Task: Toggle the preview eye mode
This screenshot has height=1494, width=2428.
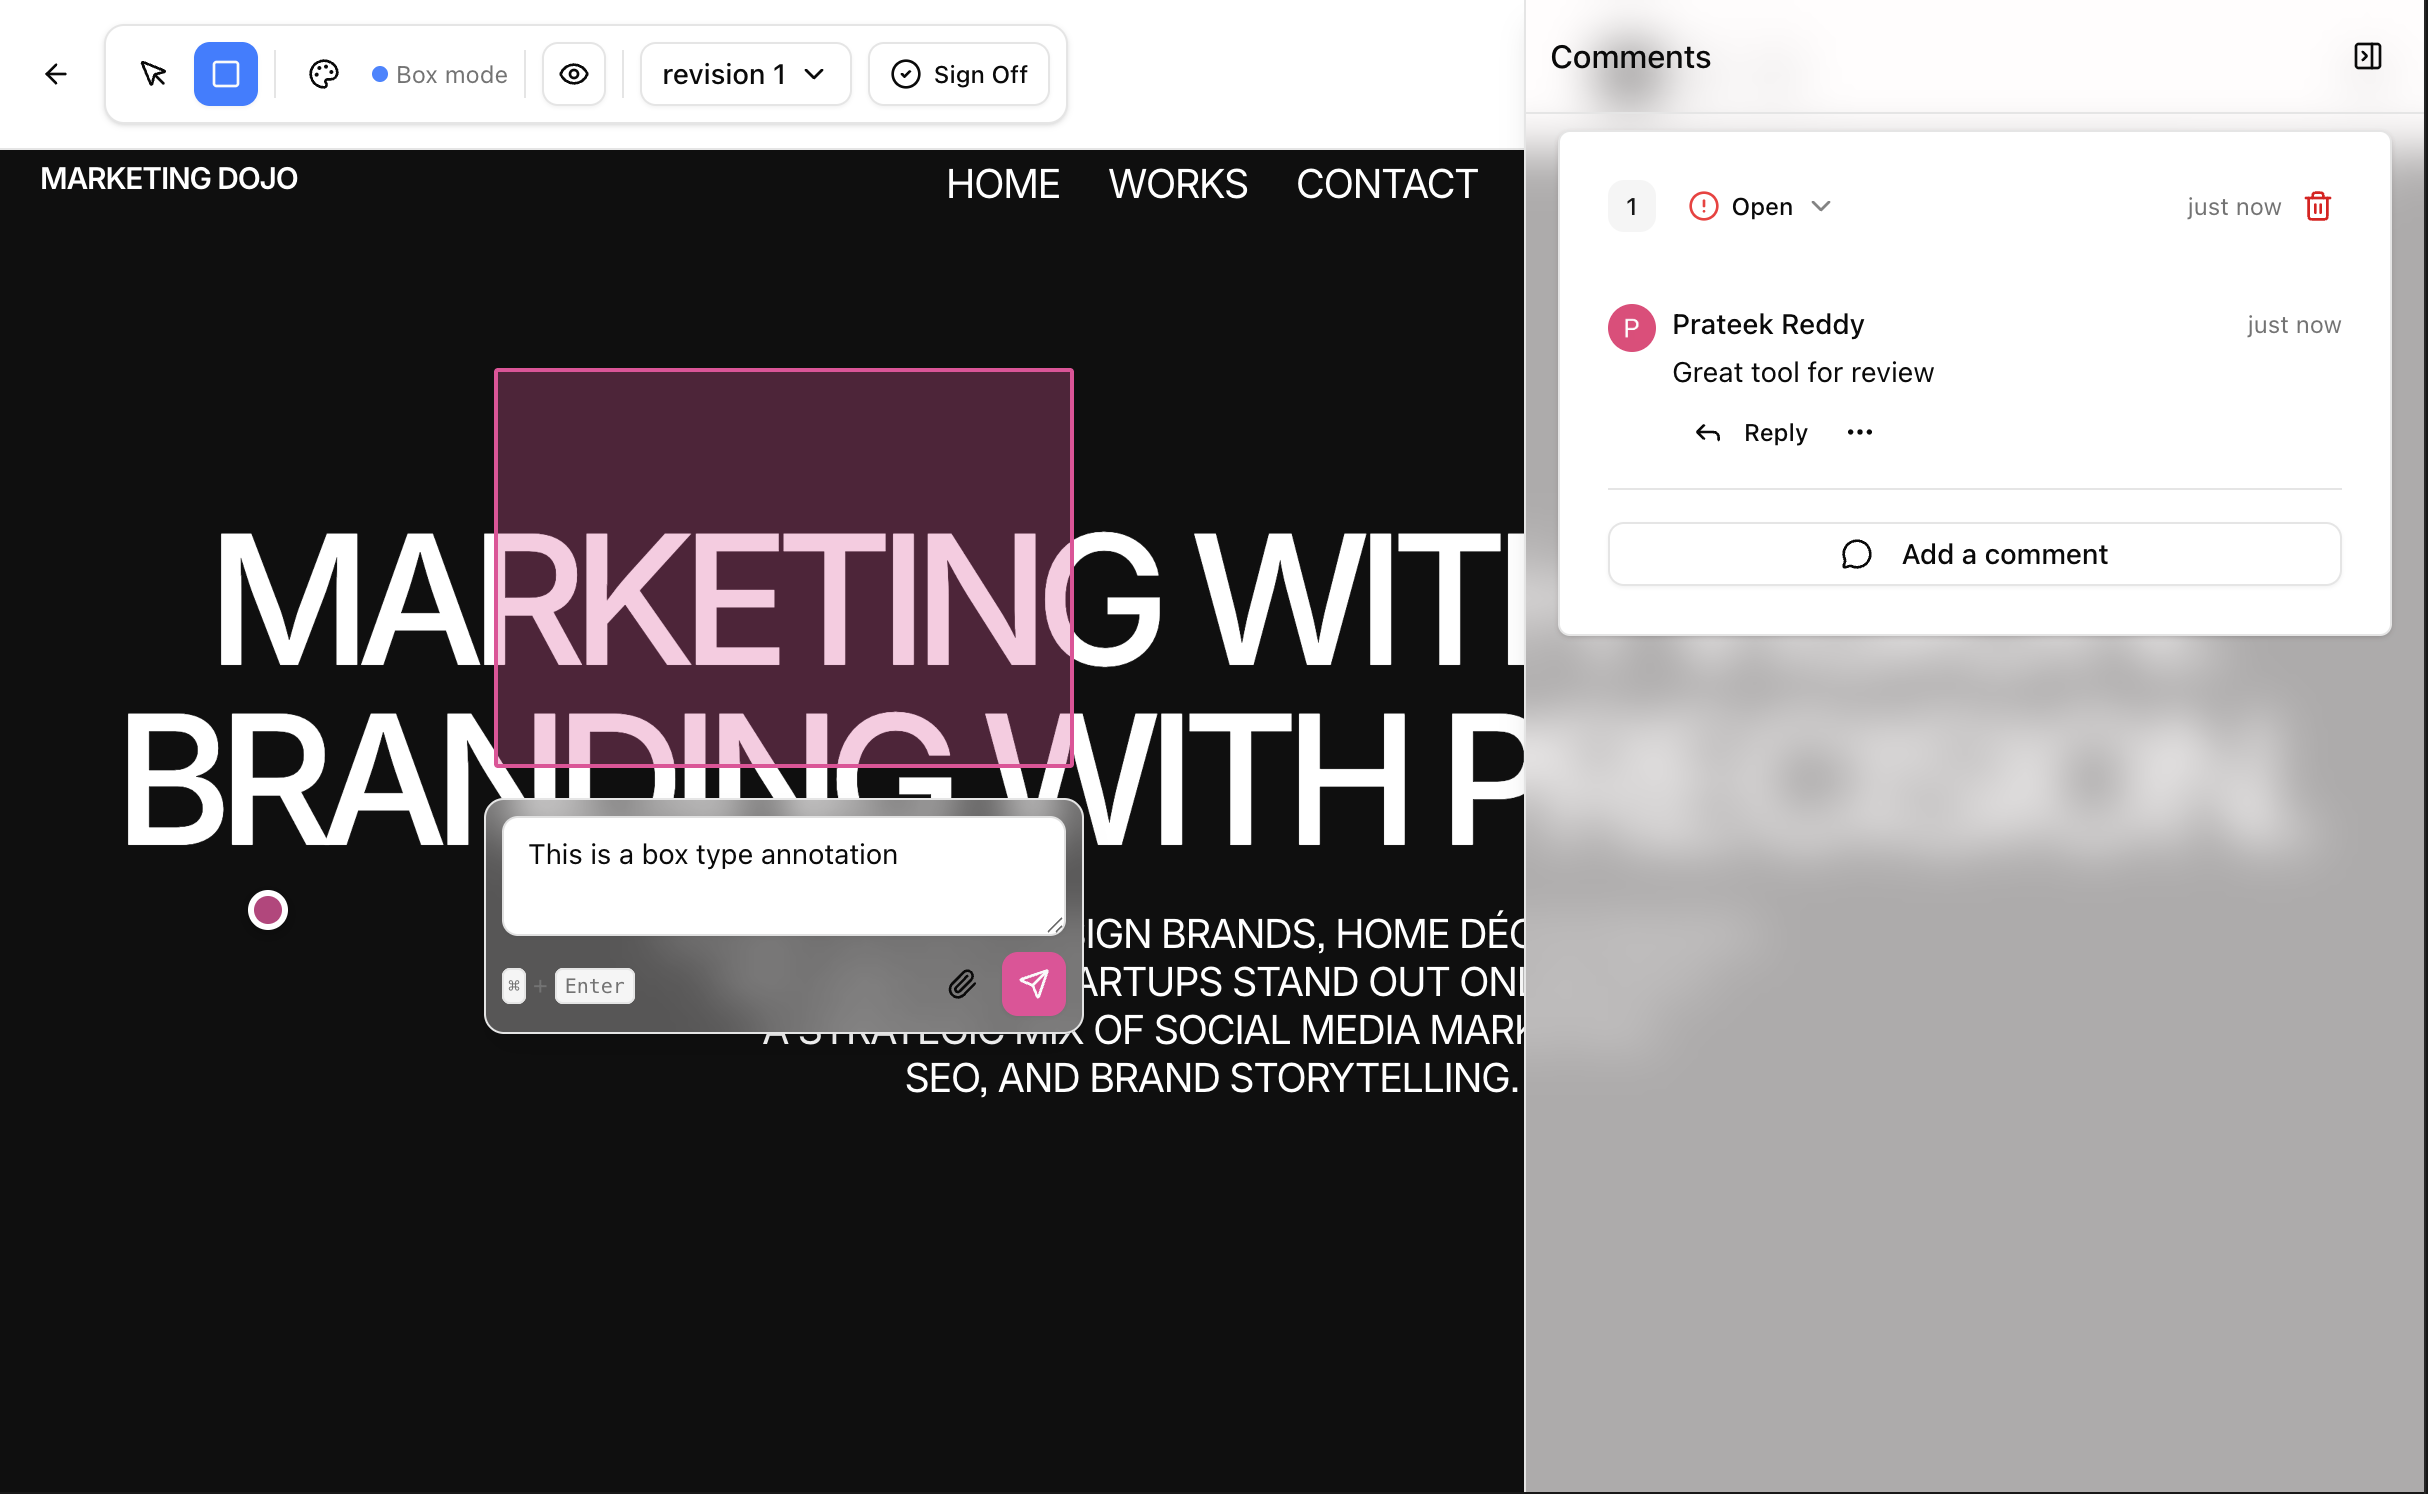Action: (x=573, y=73)
